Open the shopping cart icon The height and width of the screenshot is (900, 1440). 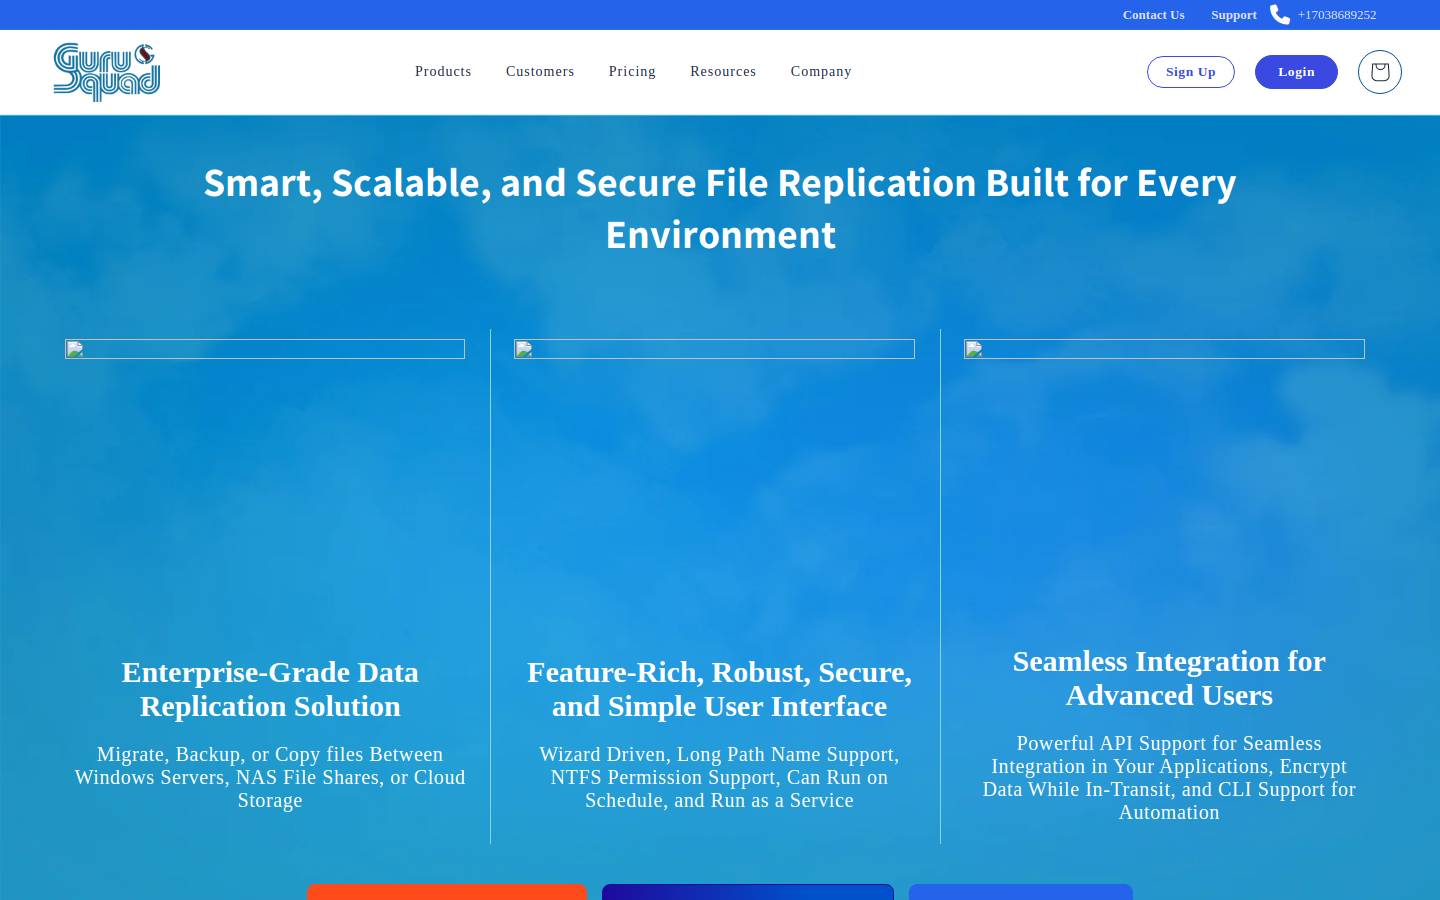1380,72
